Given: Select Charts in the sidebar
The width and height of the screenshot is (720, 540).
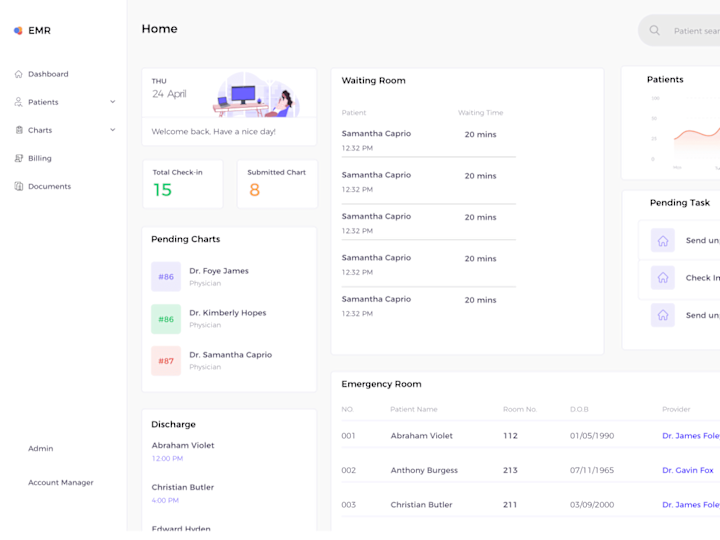Looking at the screenshot, I should (x=40, y=130).
